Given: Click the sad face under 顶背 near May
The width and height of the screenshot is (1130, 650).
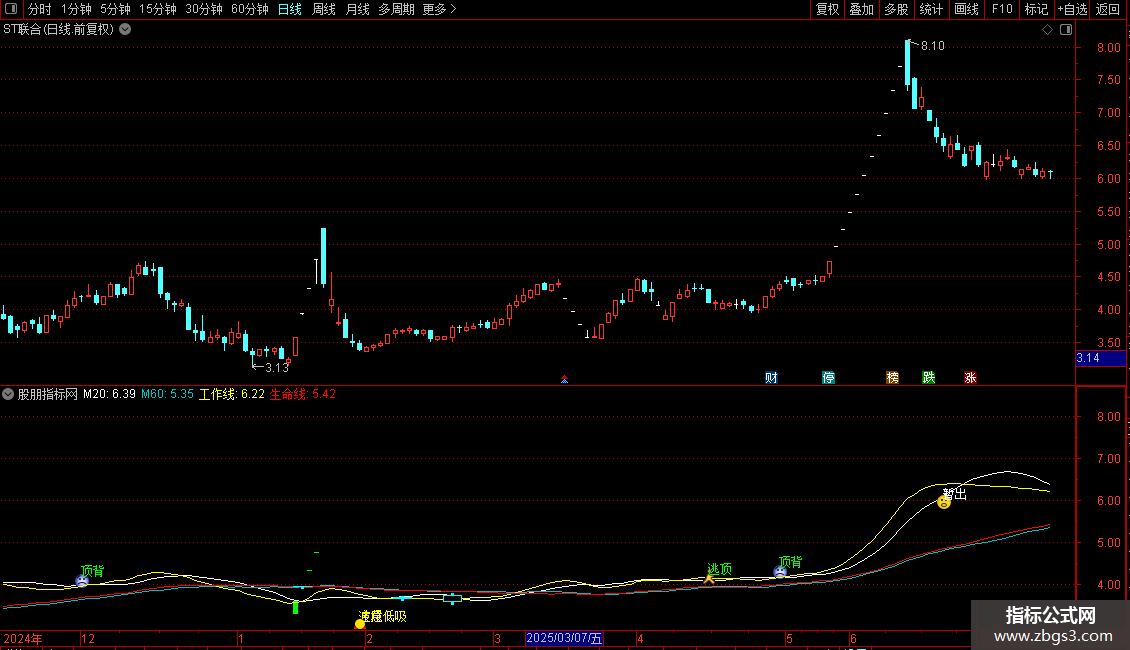Looking at the screenshot, I should 780,572.
